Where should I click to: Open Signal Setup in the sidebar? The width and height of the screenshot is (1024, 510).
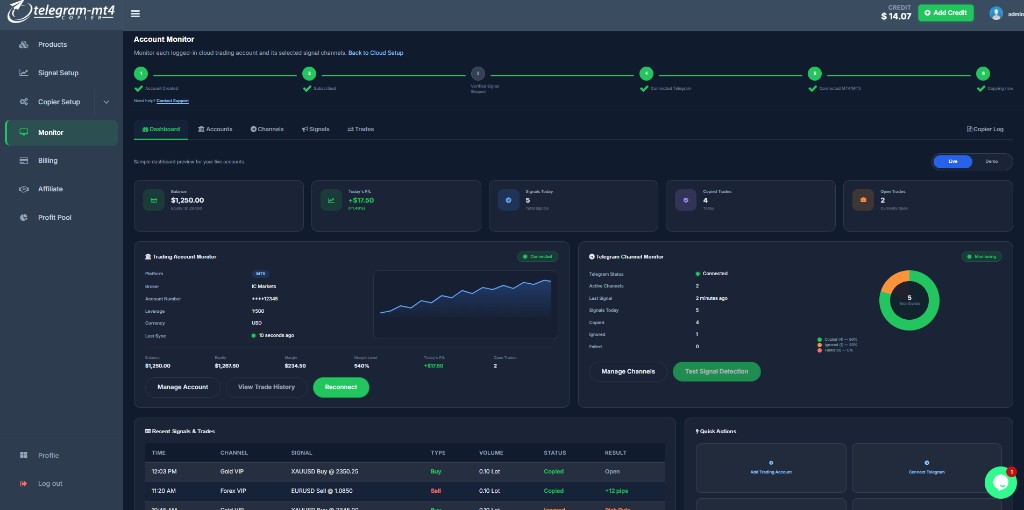tap(61, 73)
